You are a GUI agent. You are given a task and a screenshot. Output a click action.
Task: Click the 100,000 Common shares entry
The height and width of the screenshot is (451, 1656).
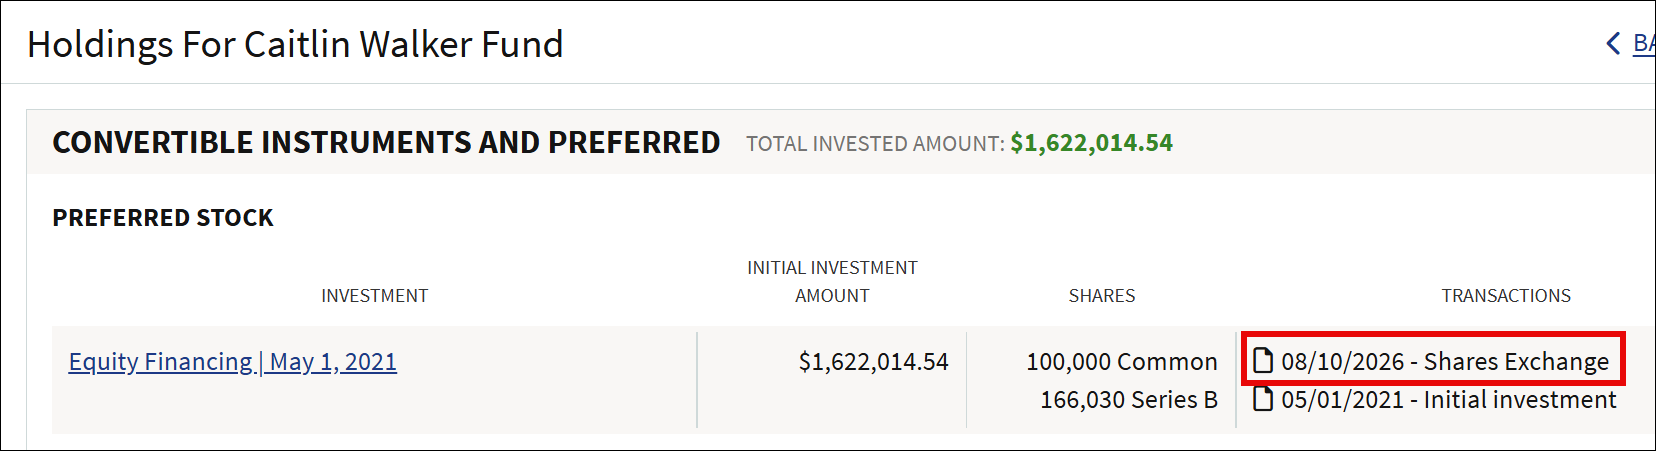coord(1122,361)
